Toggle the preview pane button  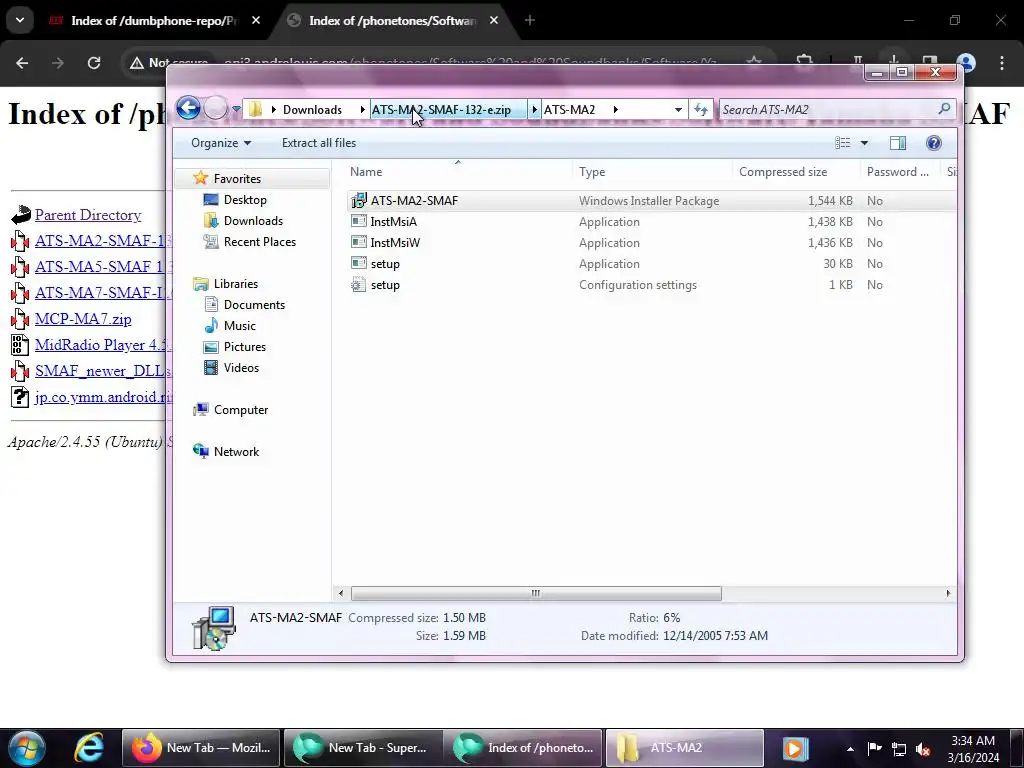coord(898,143)
